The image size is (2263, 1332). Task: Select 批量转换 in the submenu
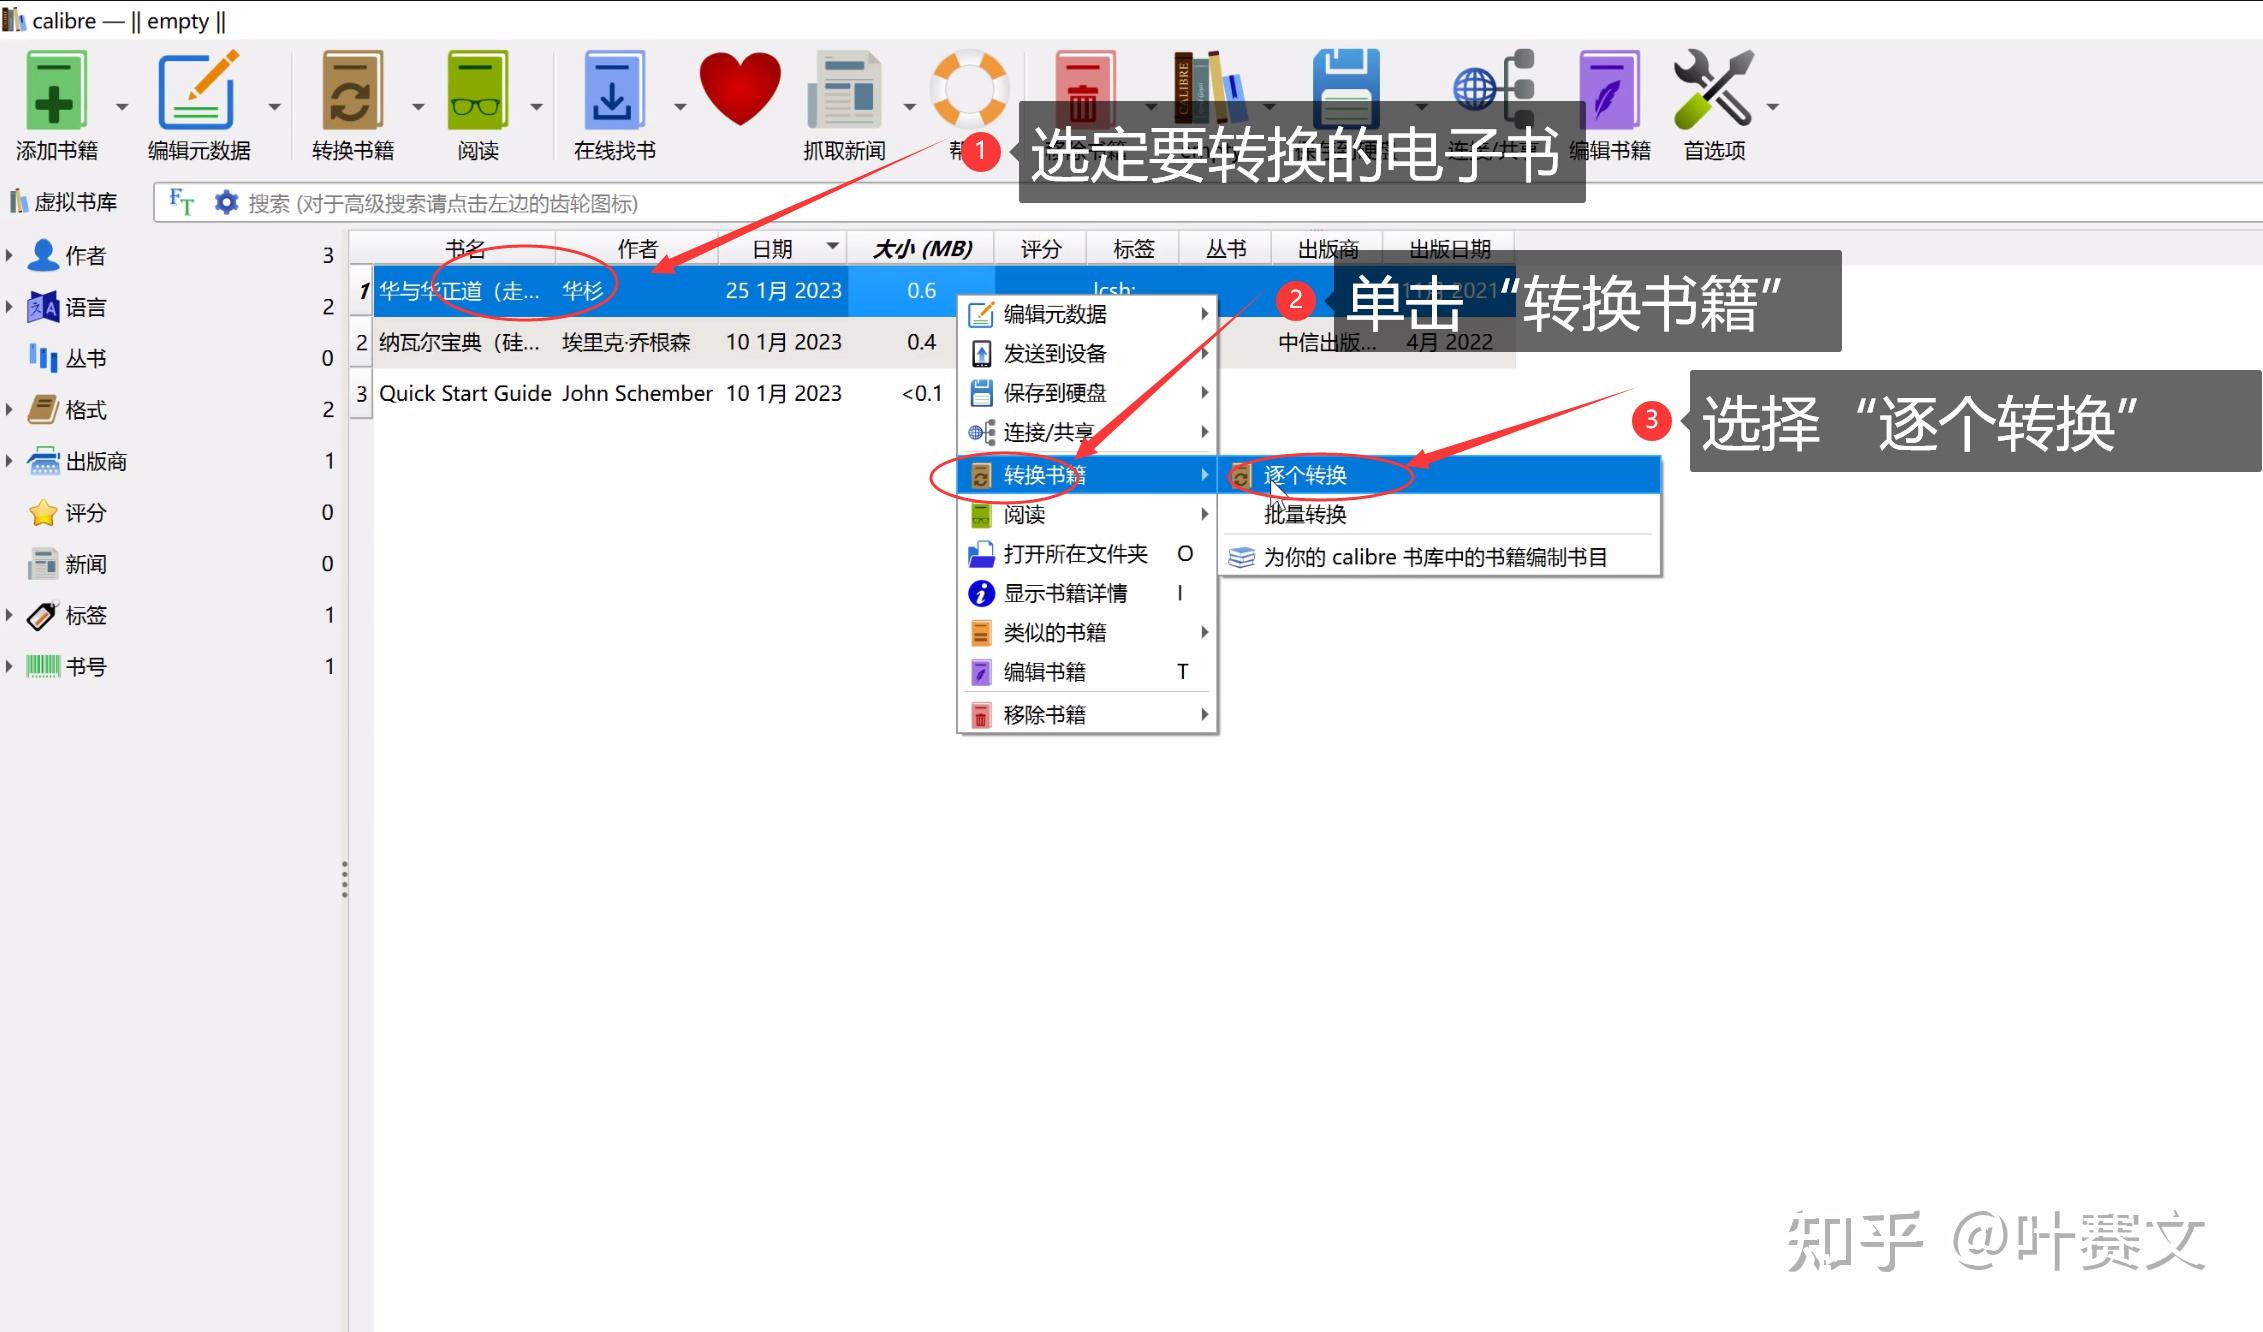coord(1441,514)
